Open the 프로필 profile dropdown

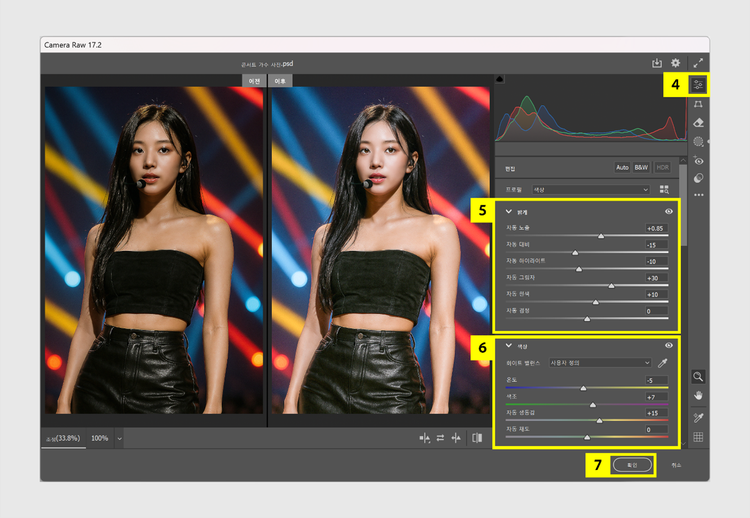[x=591, y=190]
